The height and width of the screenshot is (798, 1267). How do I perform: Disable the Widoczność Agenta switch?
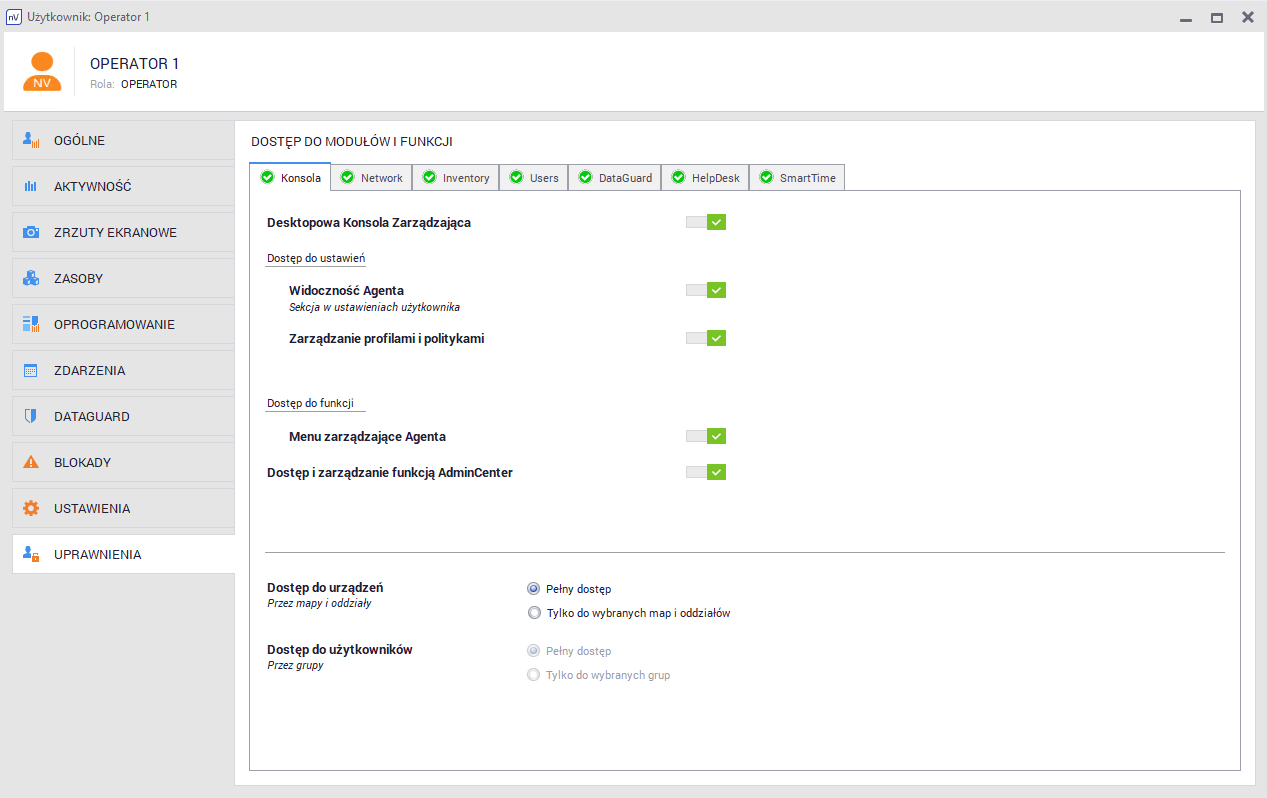pos(706,290)
